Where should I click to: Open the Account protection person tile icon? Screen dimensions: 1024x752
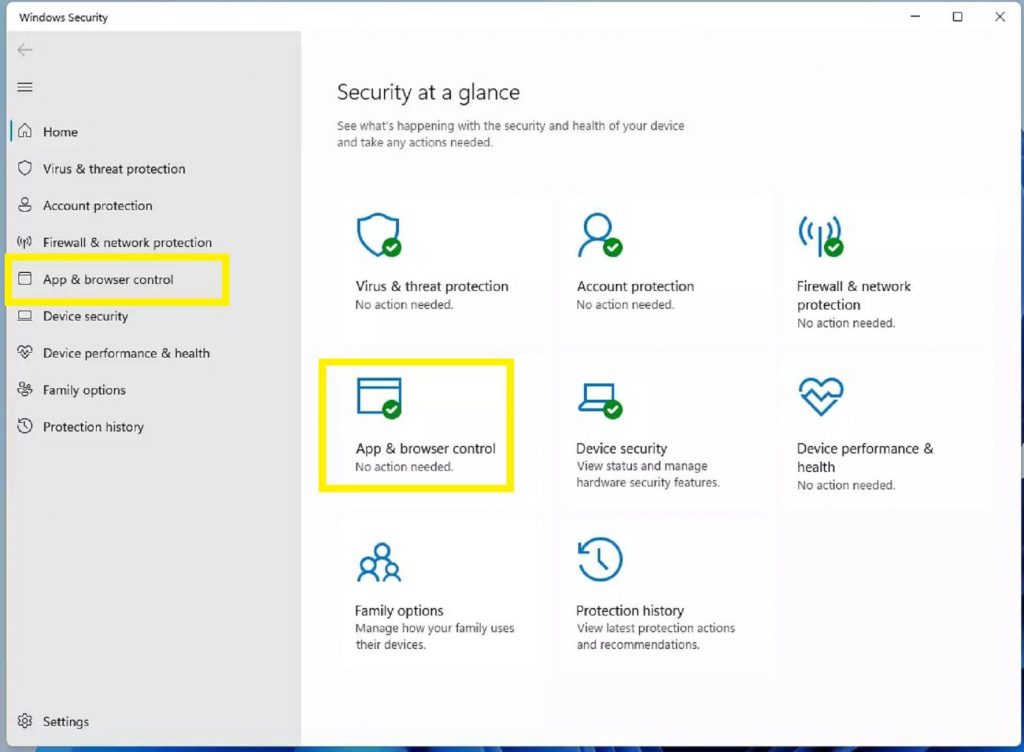[x=598, y=236]
